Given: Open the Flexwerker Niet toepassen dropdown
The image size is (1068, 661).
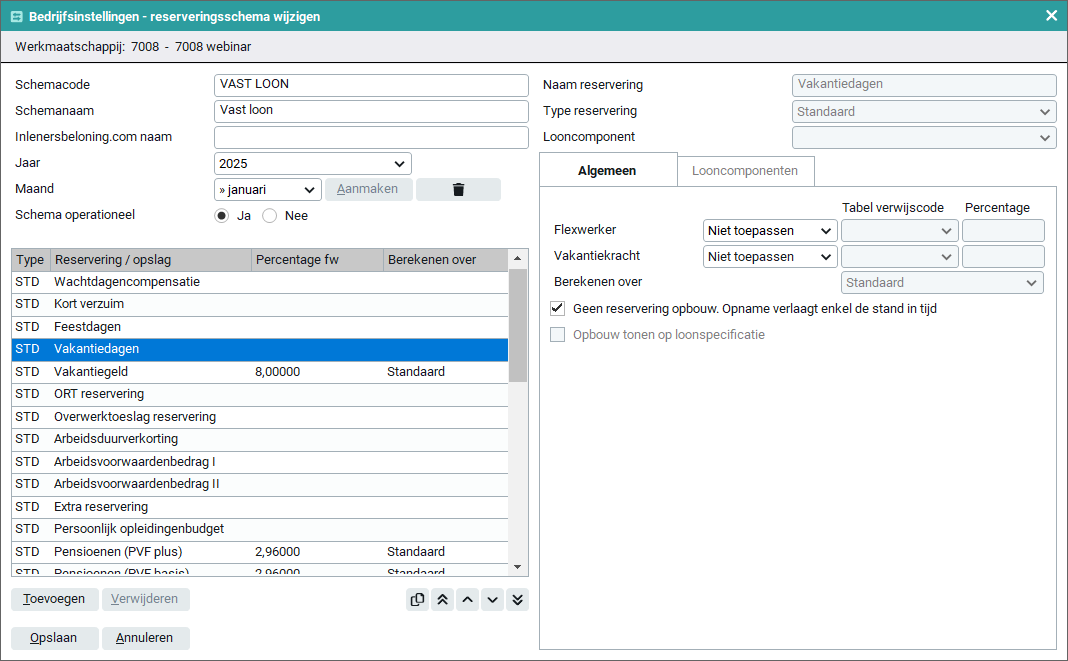Looking at the screenshot, I should click(770, 231).
